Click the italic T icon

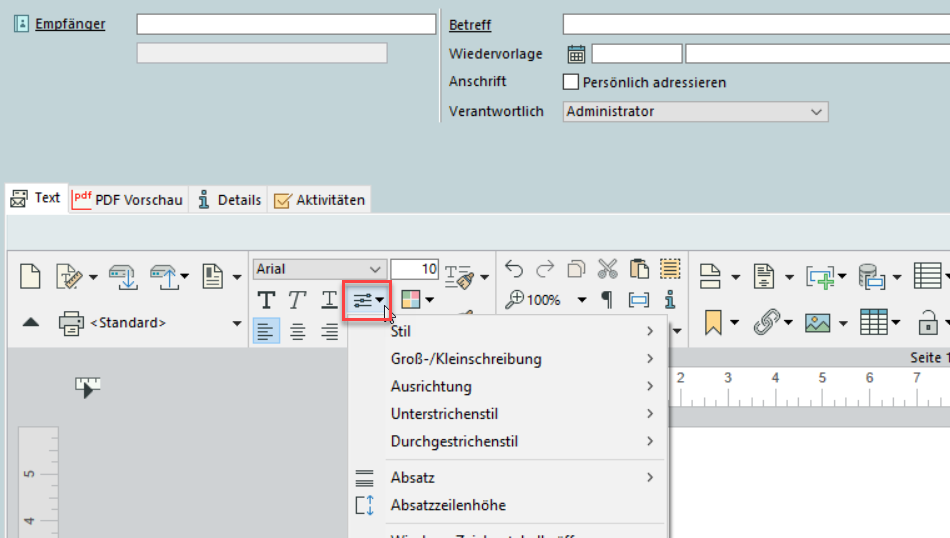pos(297,300)
